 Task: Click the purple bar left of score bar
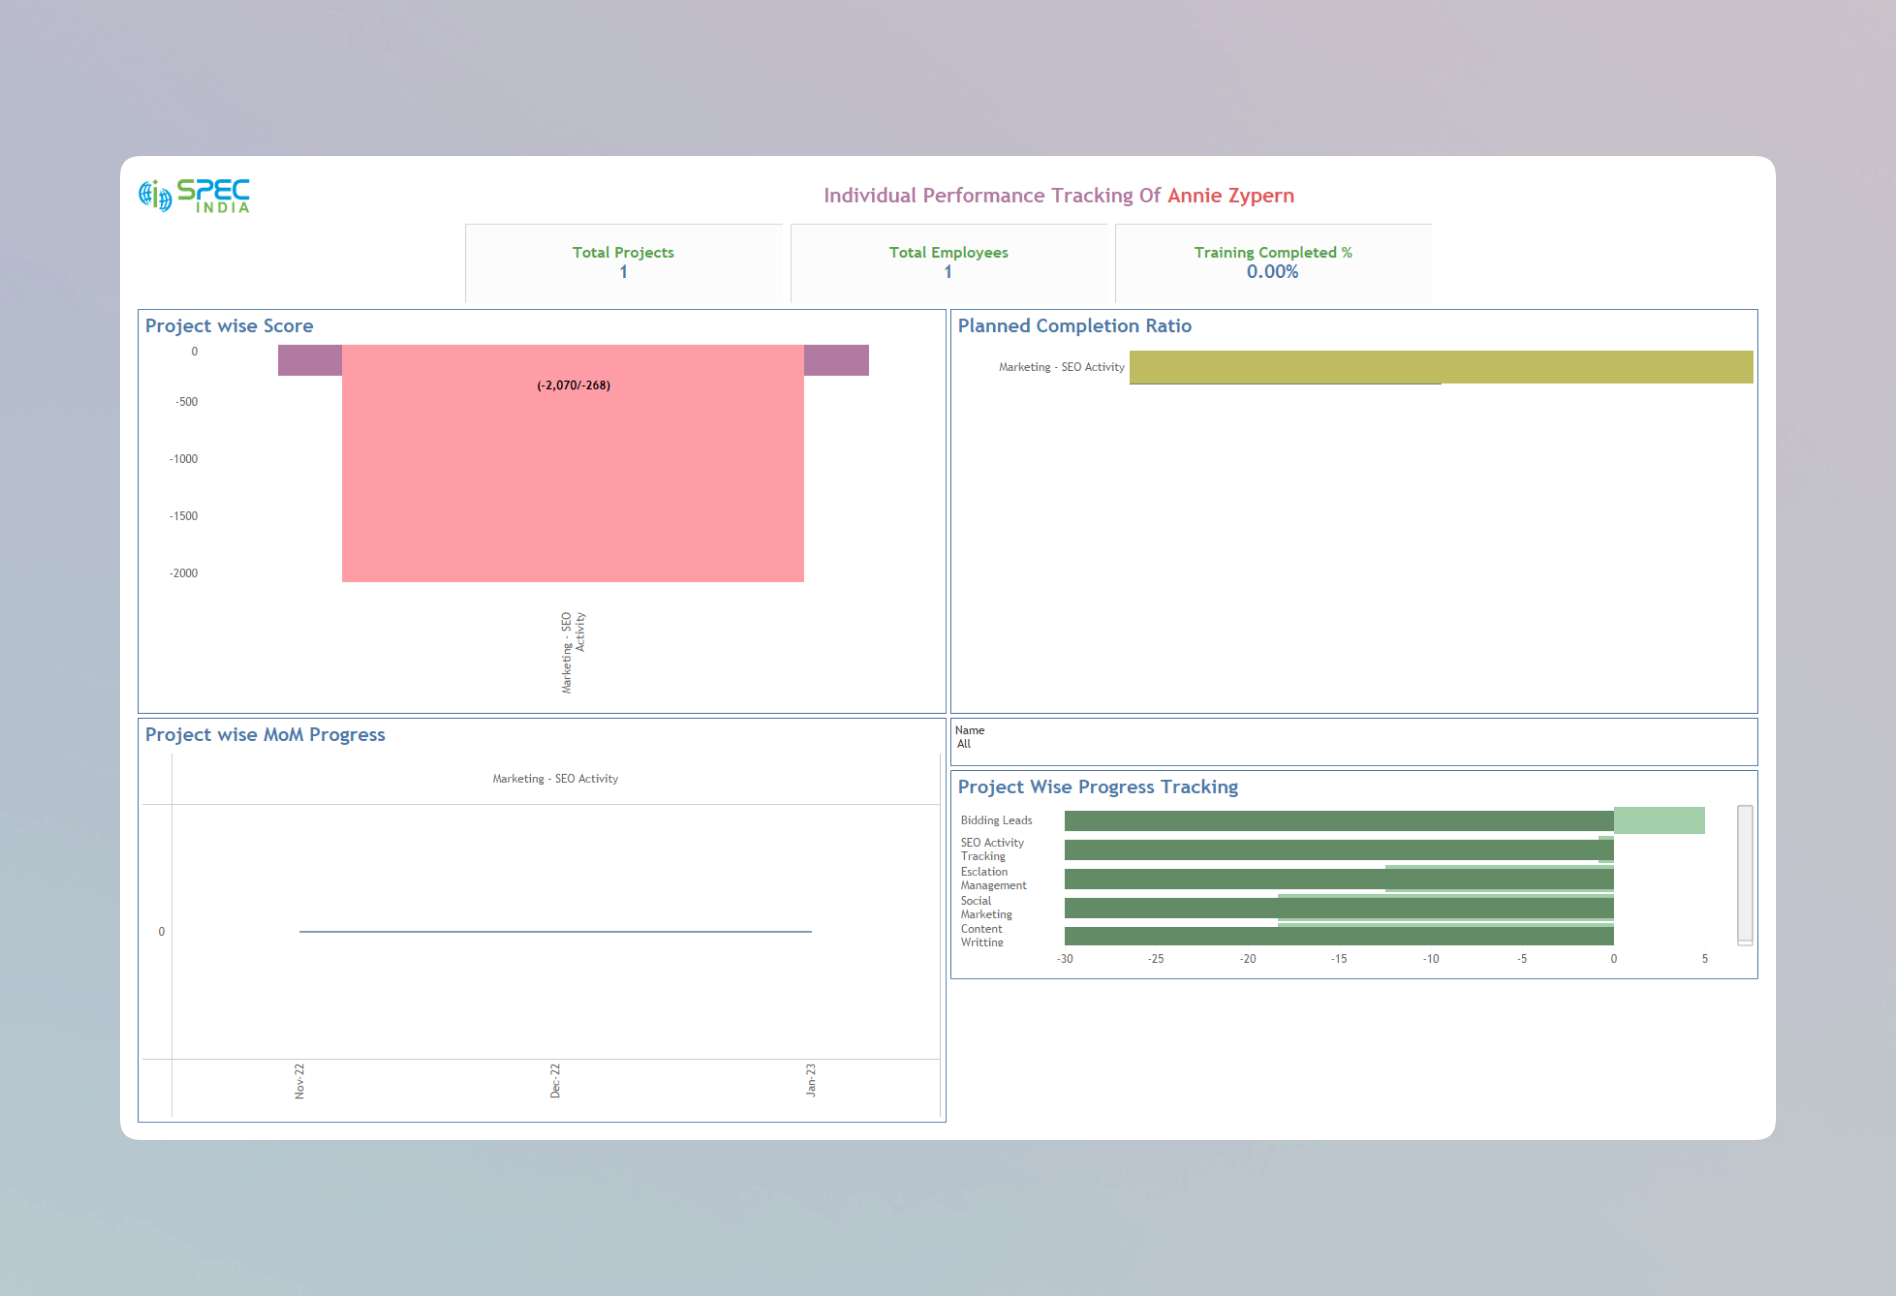(x=310, y=360)
